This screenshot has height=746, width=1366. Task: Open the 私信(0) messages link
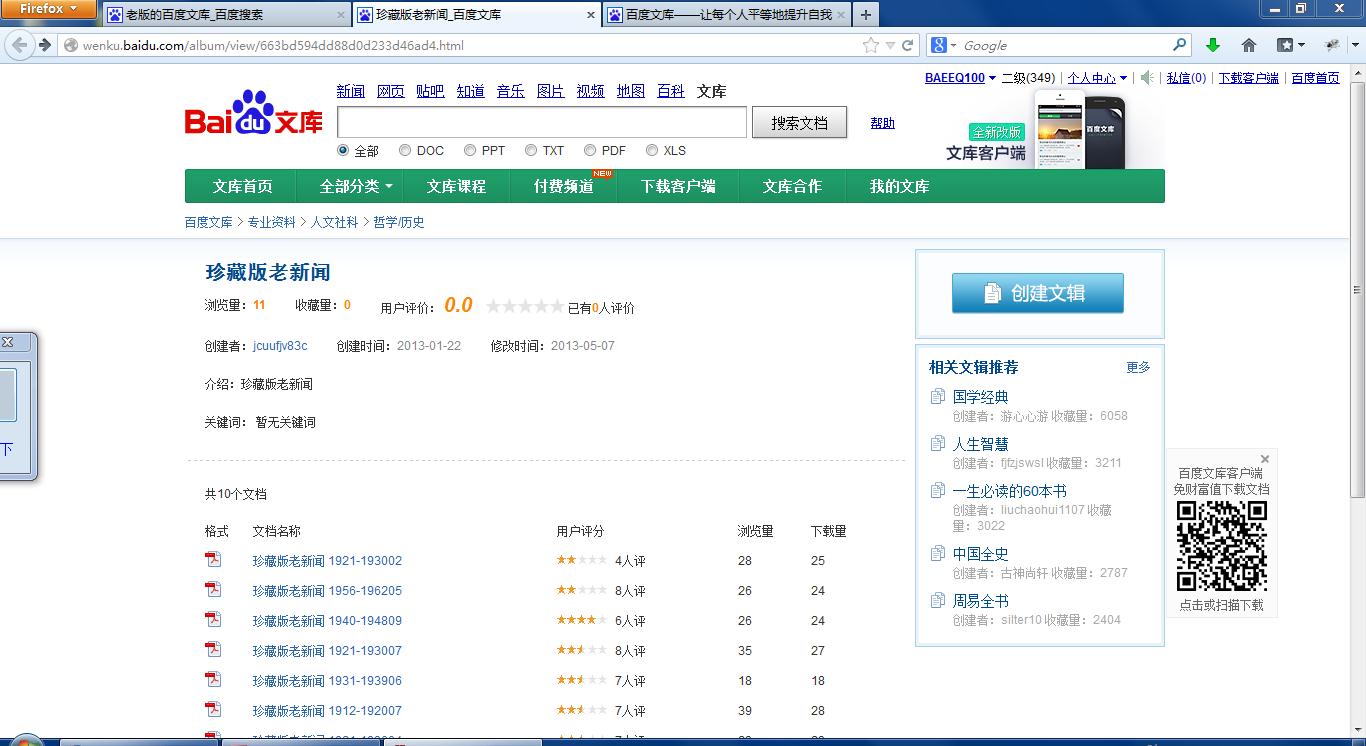coord(1186,78)
